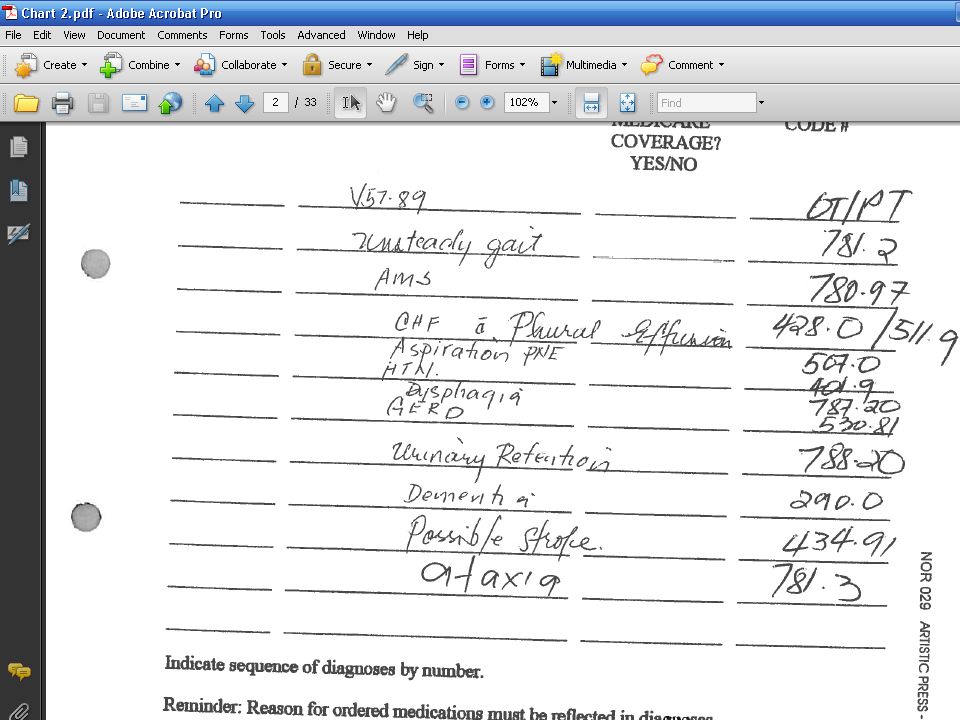The height and width of the screenshot is (720, 960).
Task: Expand the Forms dropdown arrow
Action: tap(522, 65)
